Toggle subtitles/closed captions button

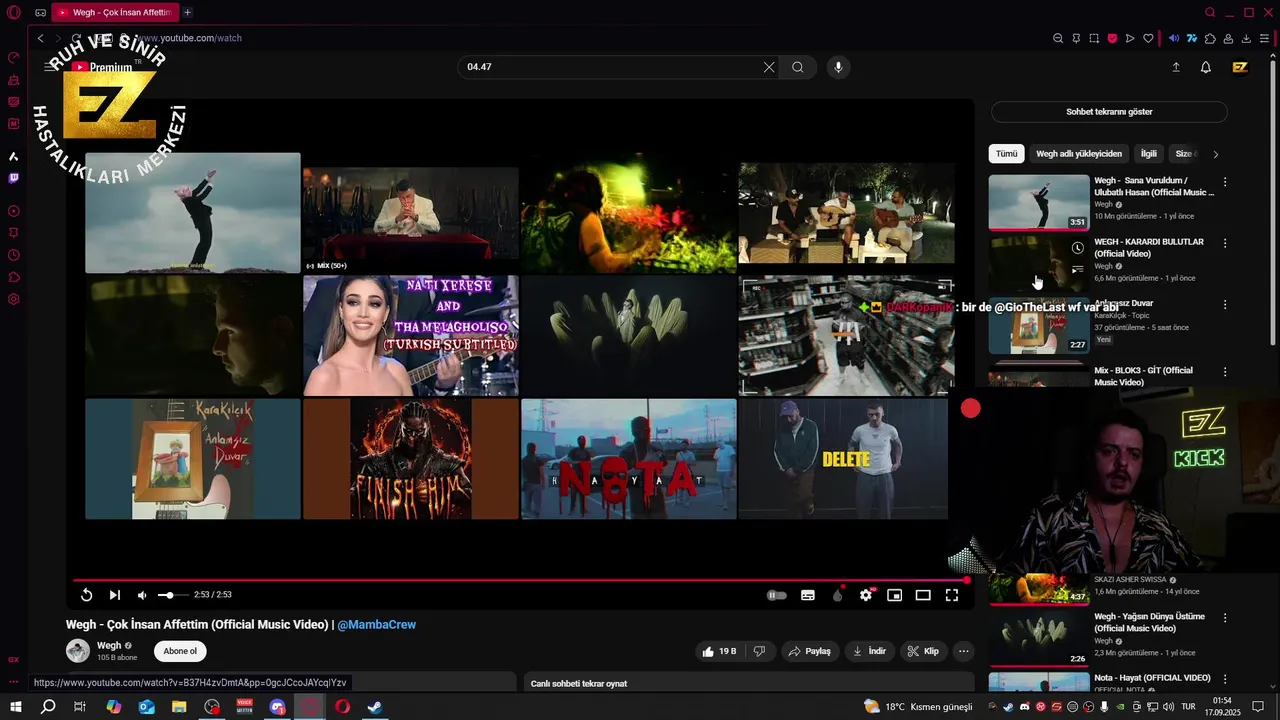(808, 595)
